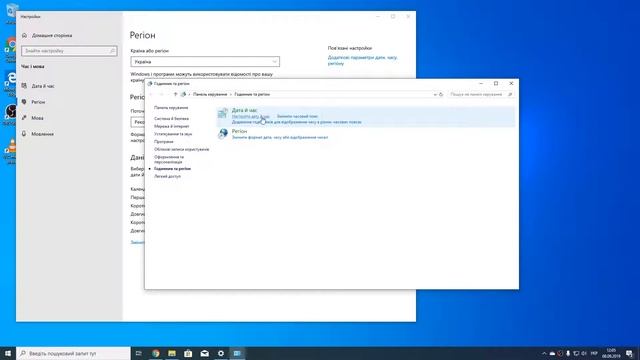Open Панель керування home in the sidebar
Viewport: 640px width, 360px height.
[171, 108]
